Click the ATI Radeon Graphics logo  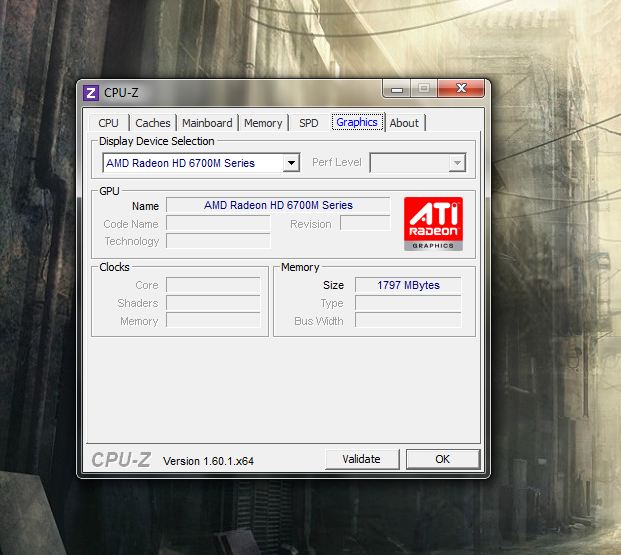coord(433,224)
